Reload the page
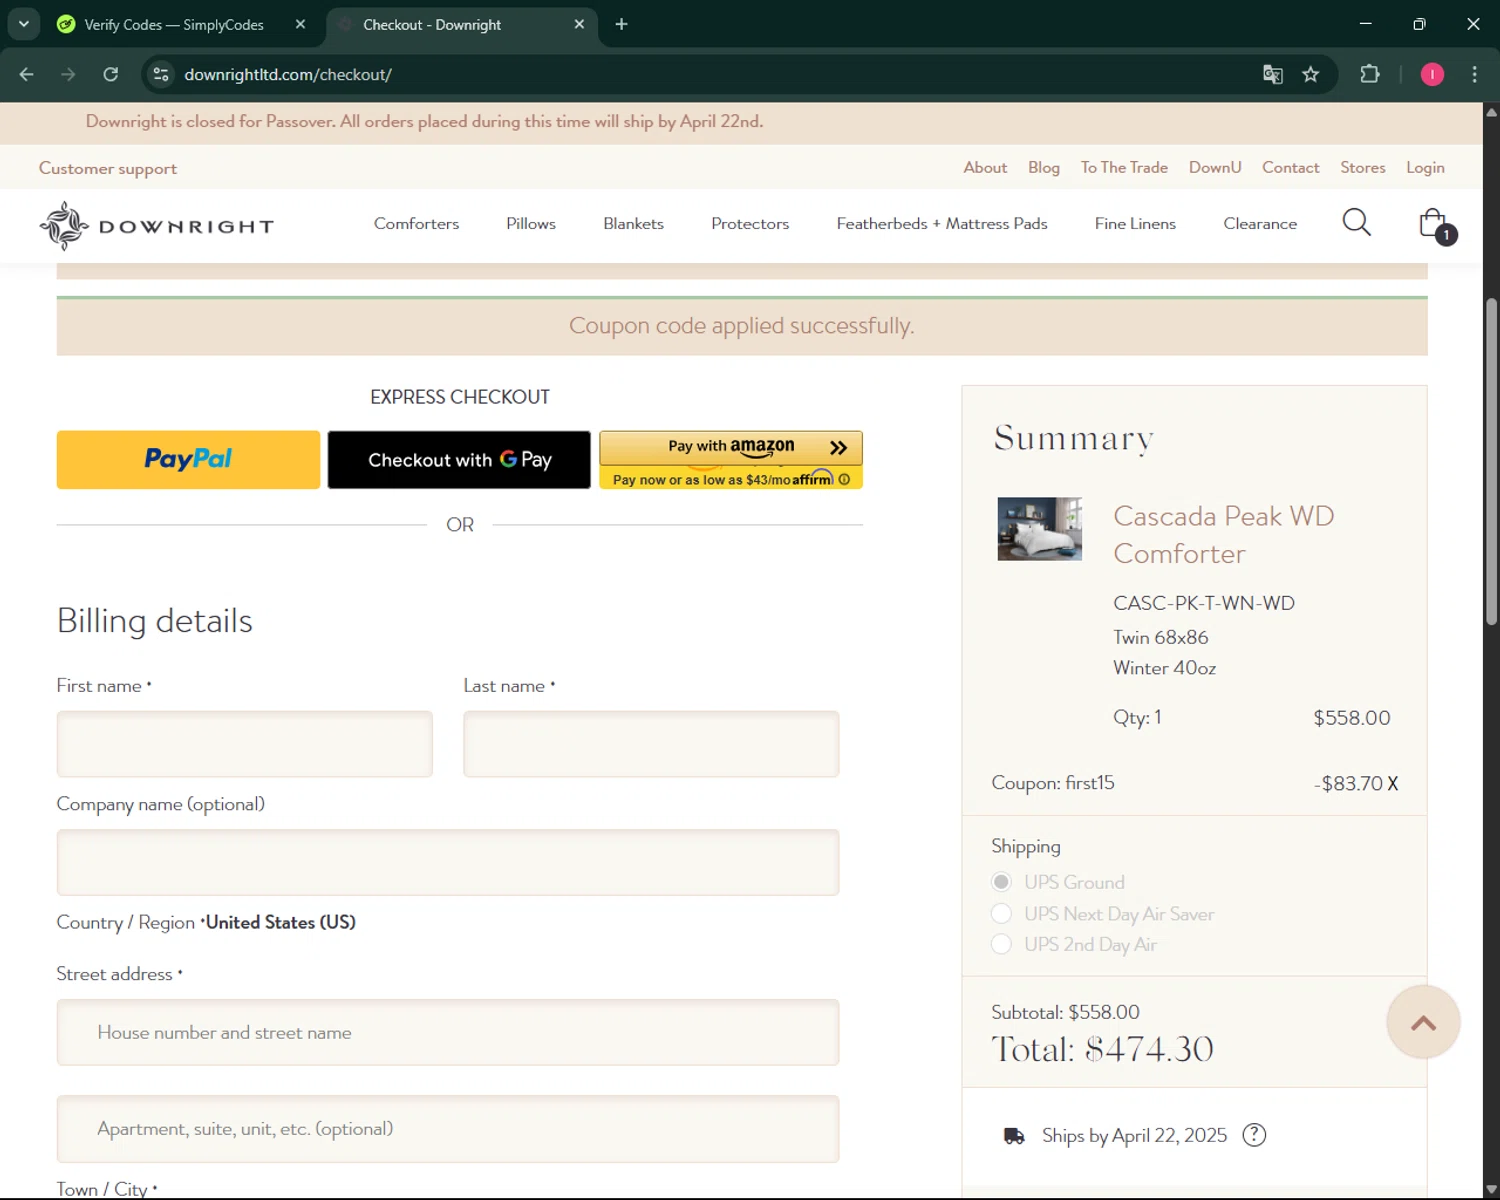This screenshot has height=1200, width=1500. 111,74
